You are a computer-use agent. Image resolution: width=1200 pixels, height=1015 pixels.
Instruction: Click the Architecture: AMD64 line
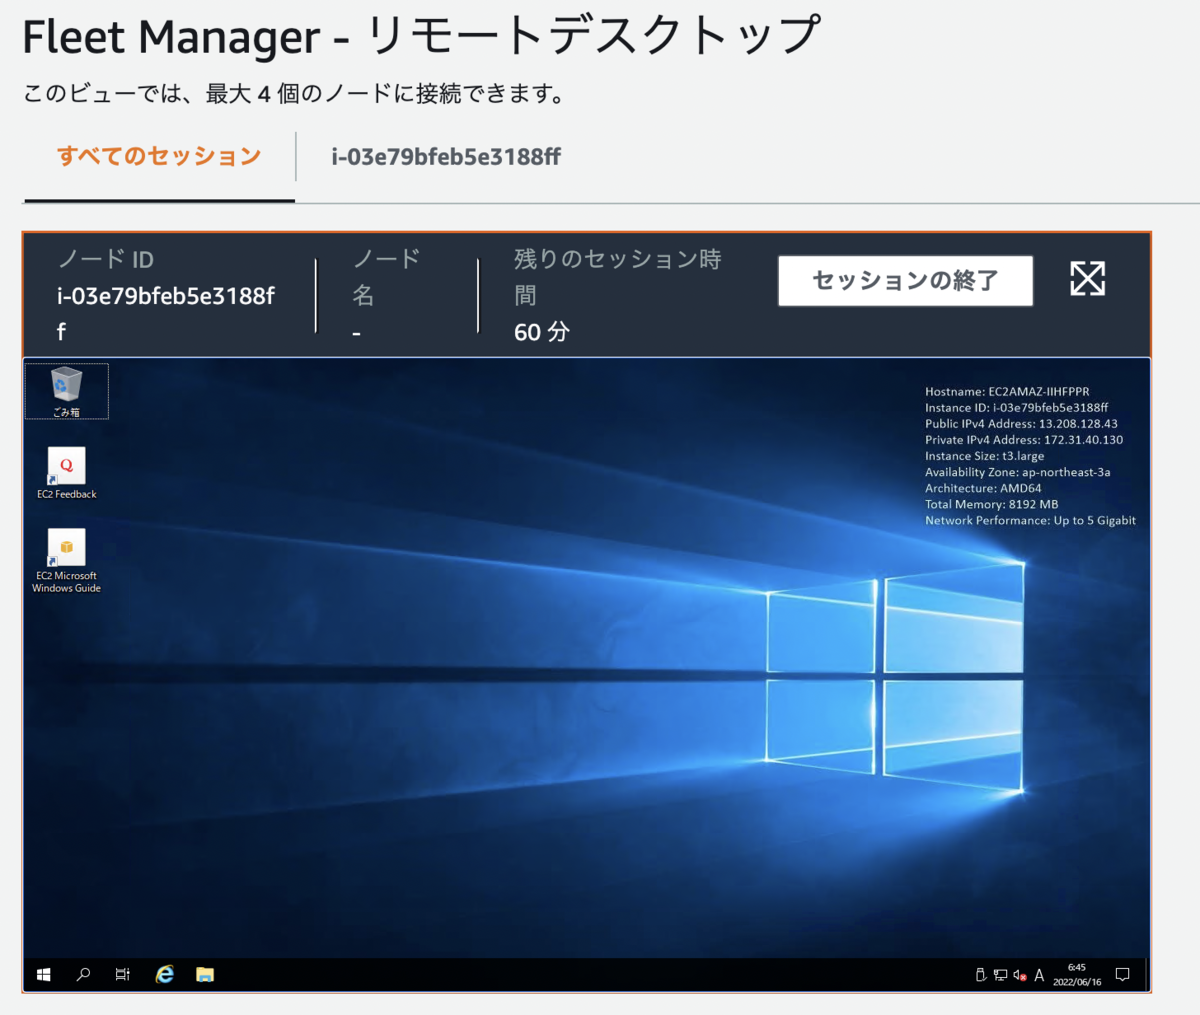tap(983, 488)
